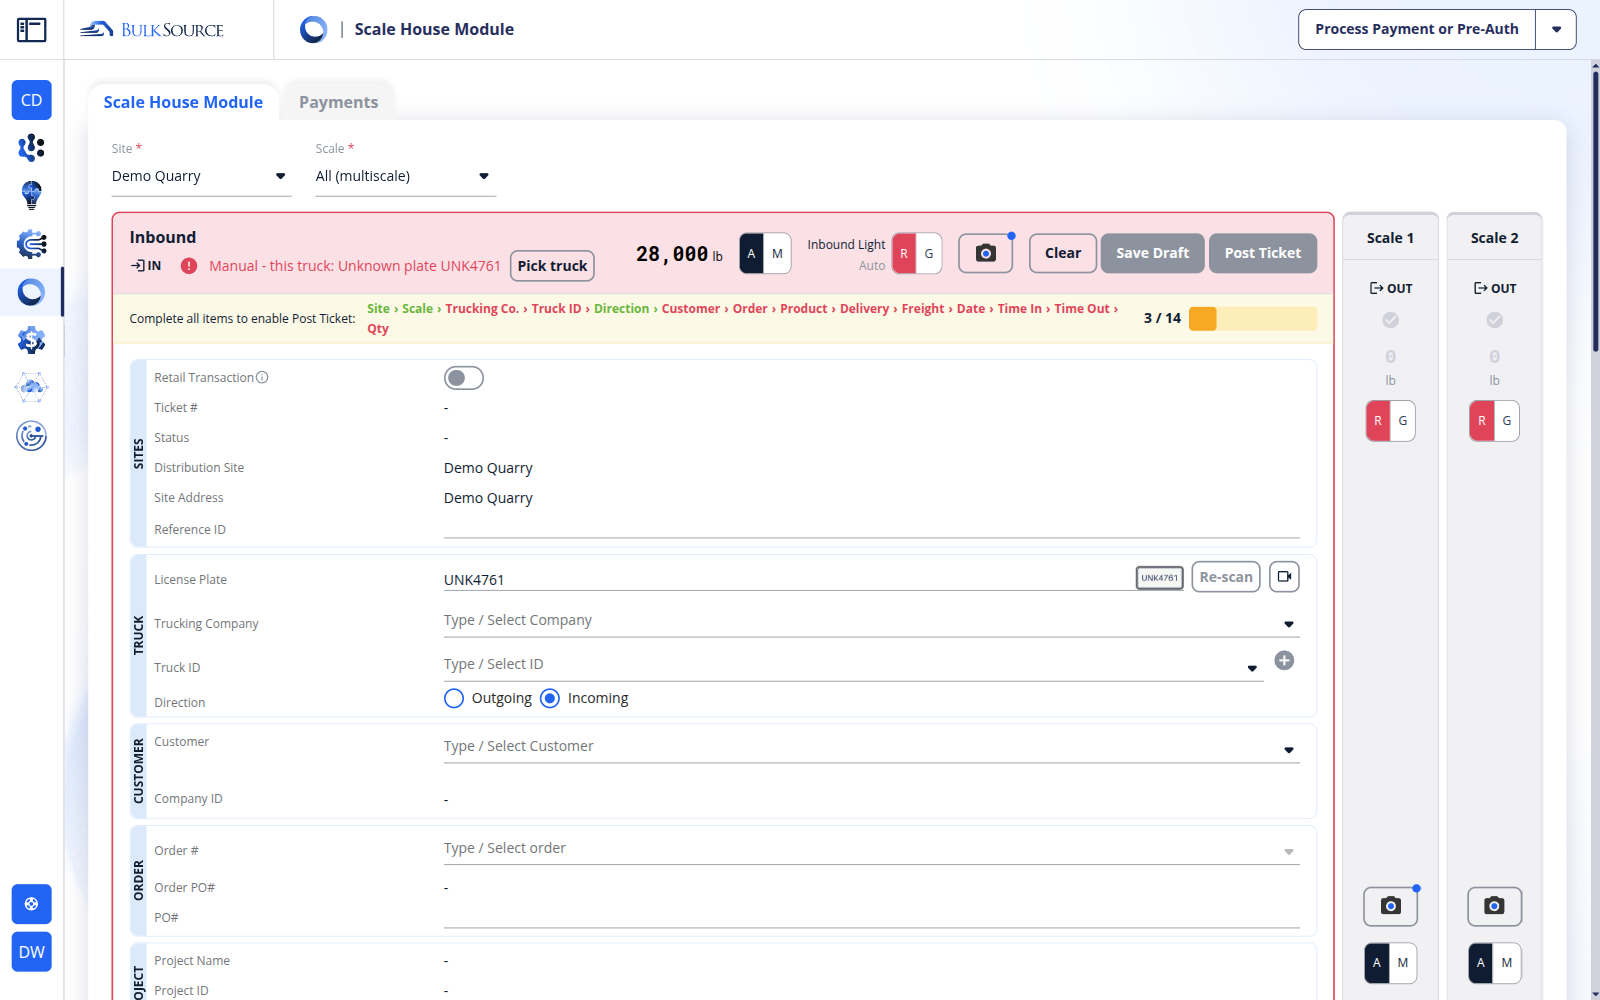The width and height of the screenshot is (1600, 1000).
Task: Click the Retail Transaction info icon
Action: coord(262,378)
